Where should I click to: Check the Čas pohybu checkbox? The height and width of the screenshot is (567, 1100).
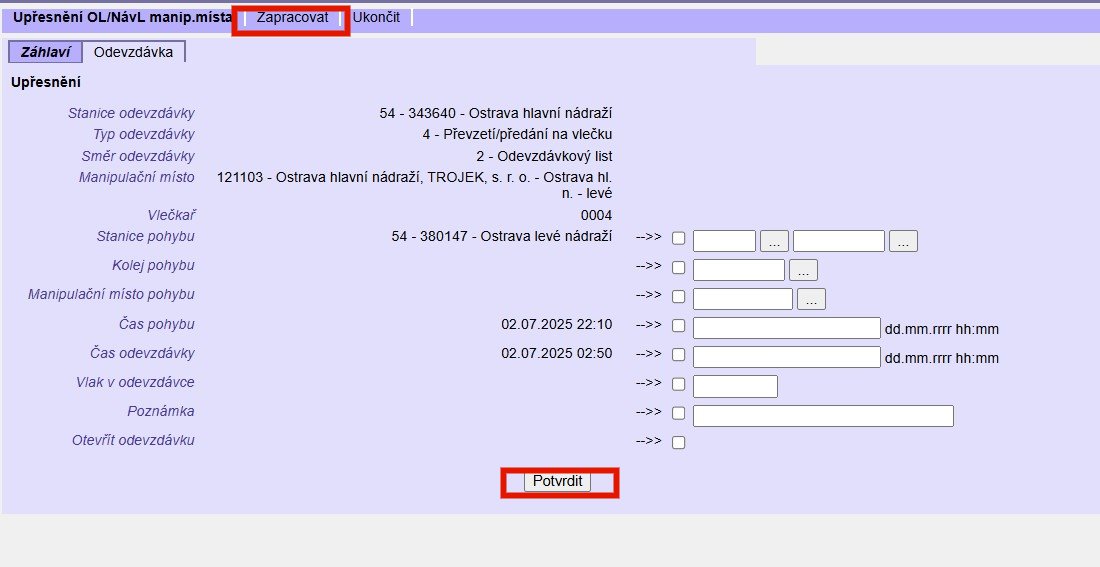pos(679,326)
